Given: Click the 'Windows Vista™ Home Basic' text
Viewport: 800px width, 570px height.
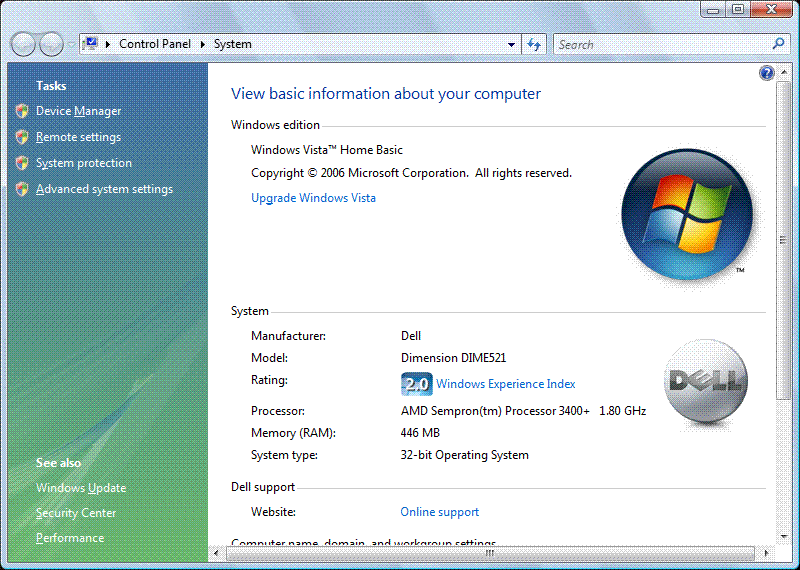Looking at the screenshot, I should pos(327,150).
